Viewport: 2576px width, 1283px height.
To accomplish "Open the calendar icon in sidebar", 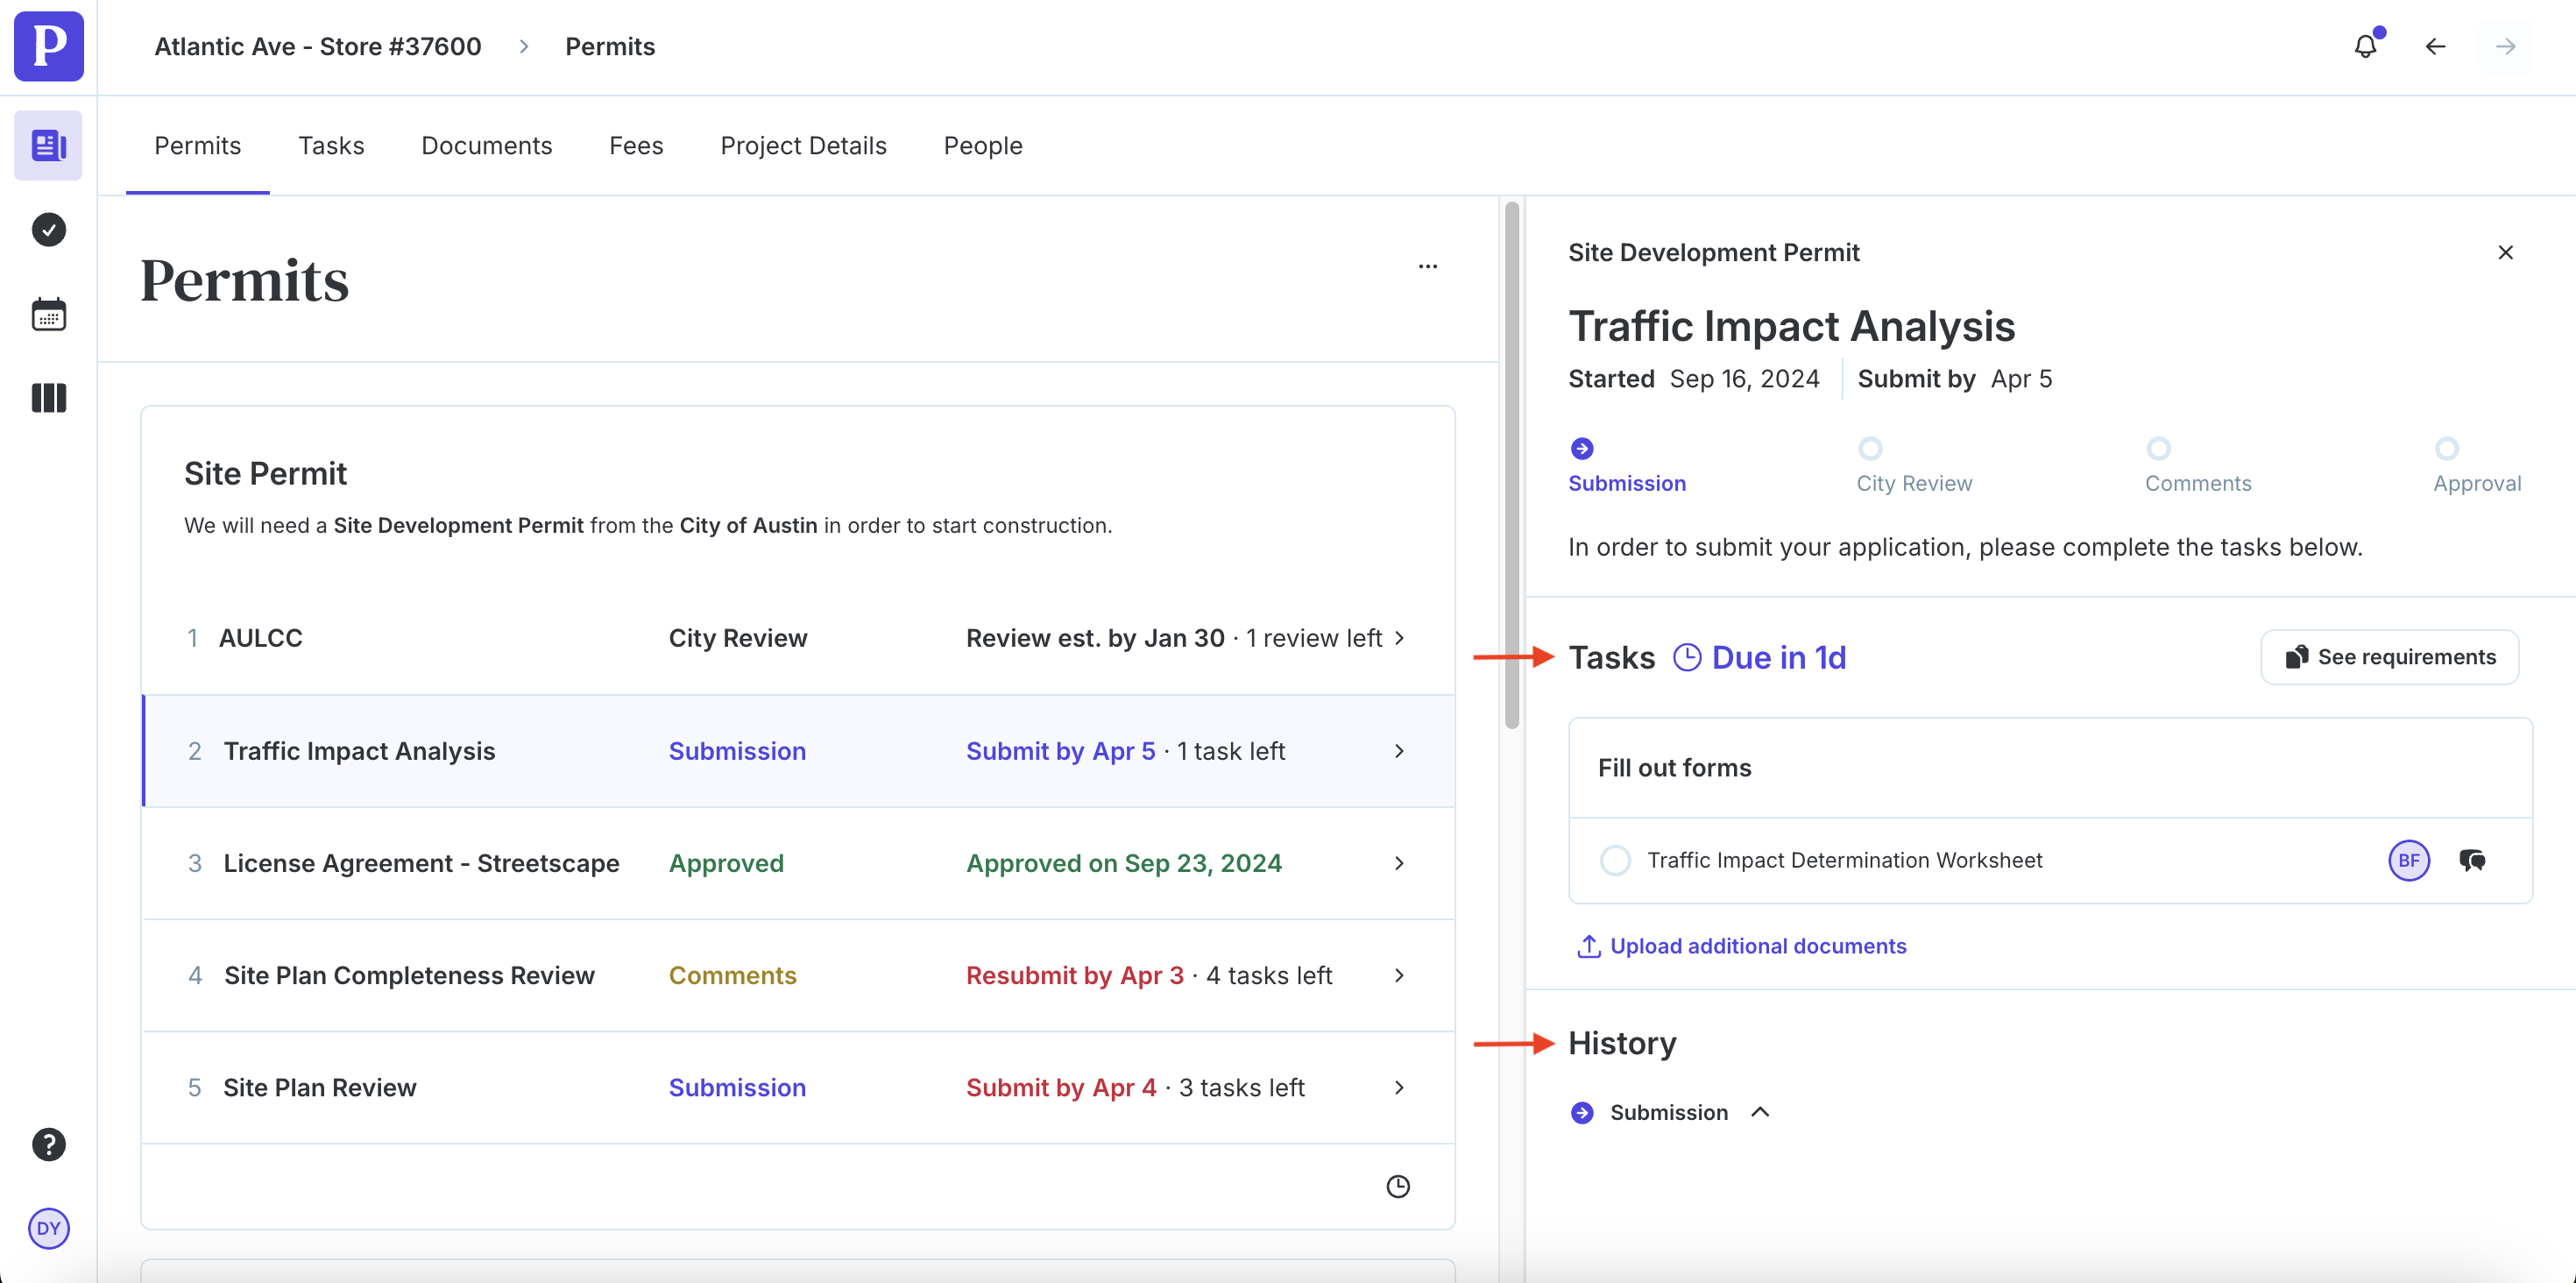I will click(x=48, y=315).
